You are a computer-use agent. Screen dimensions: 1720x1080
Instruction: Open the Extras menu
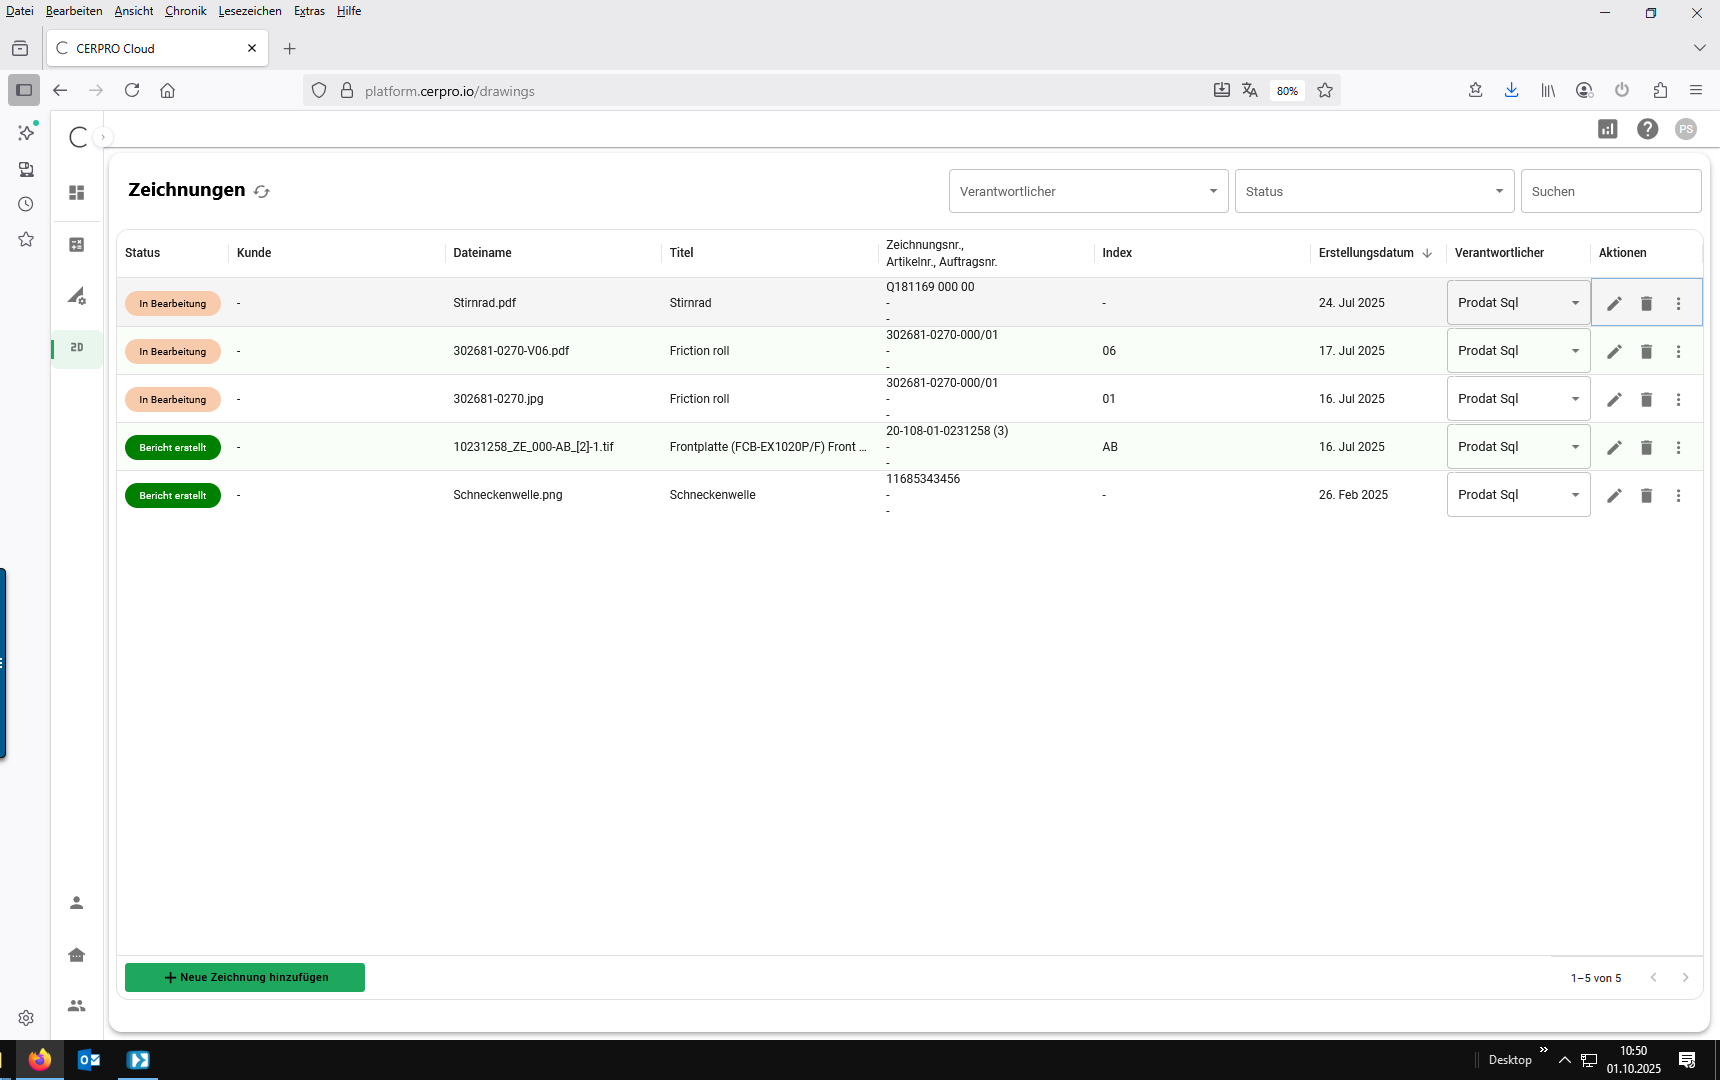pos(309,11)
